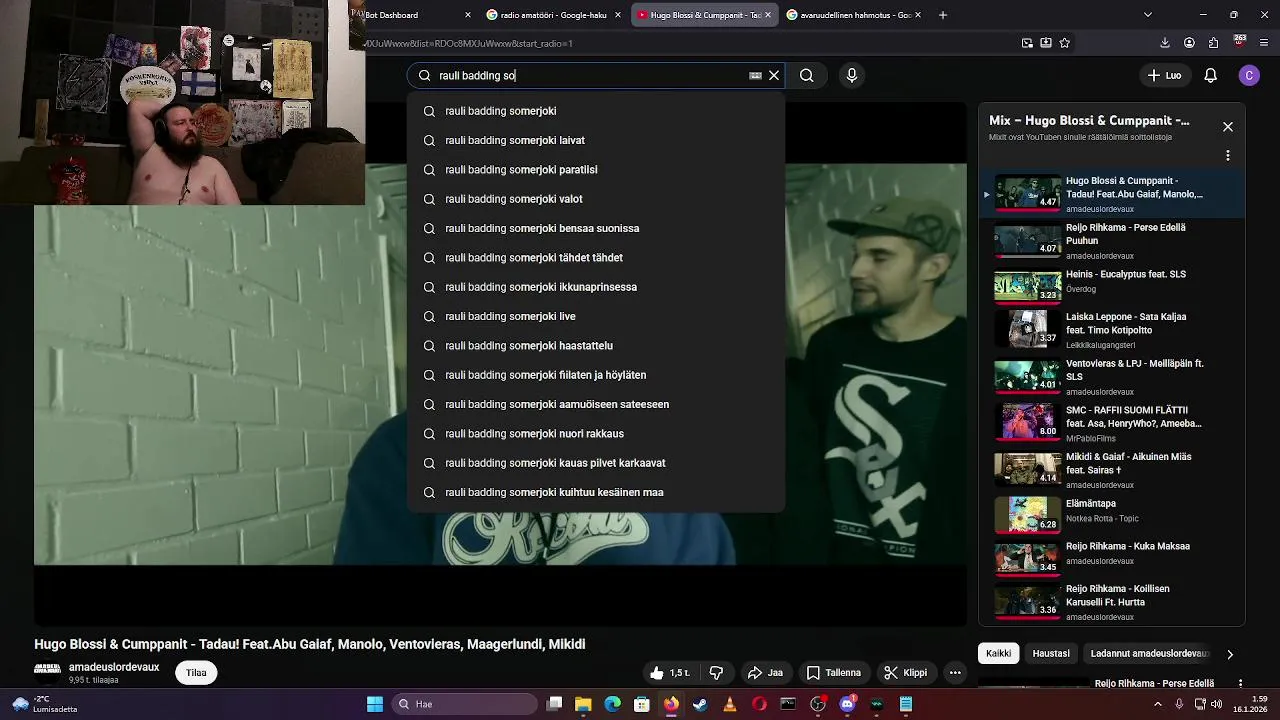The height and width of the screenshot is (720, 1280).
Task: Open VLC media player from taskbar
Action: point(730,704)
